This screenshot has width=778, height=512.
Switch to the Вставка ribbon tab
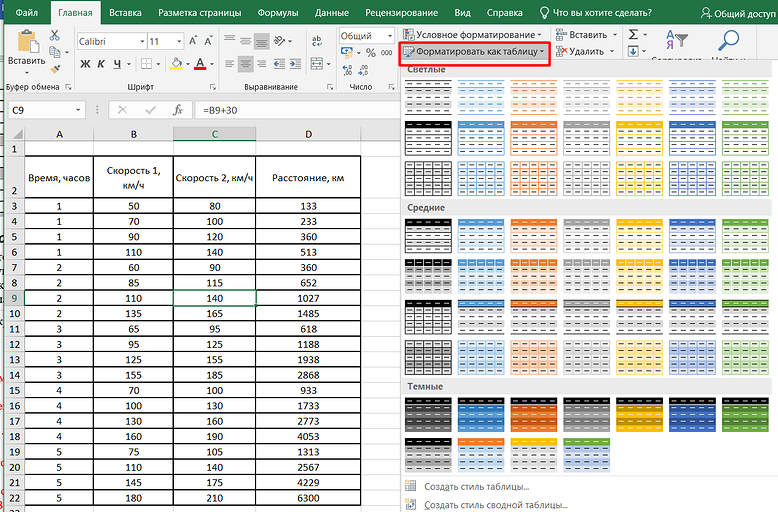125,13
